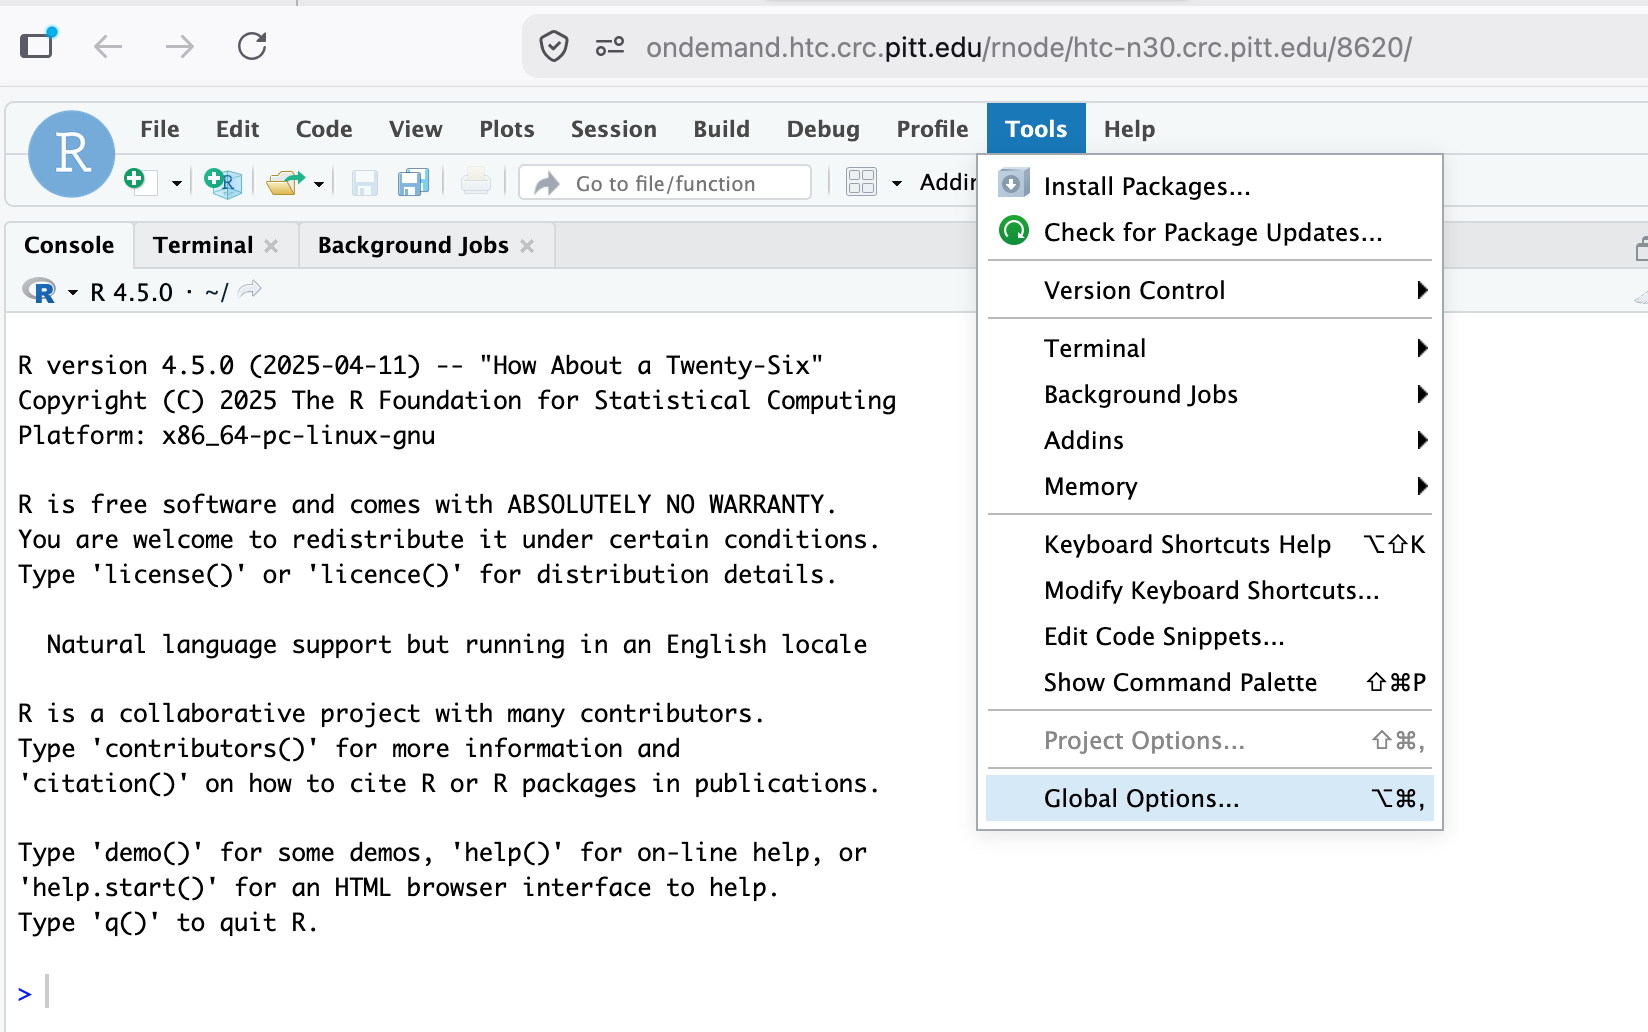Close the Background Jobs tab
Screen dimensions: 1648x1032
click(528, 246)
